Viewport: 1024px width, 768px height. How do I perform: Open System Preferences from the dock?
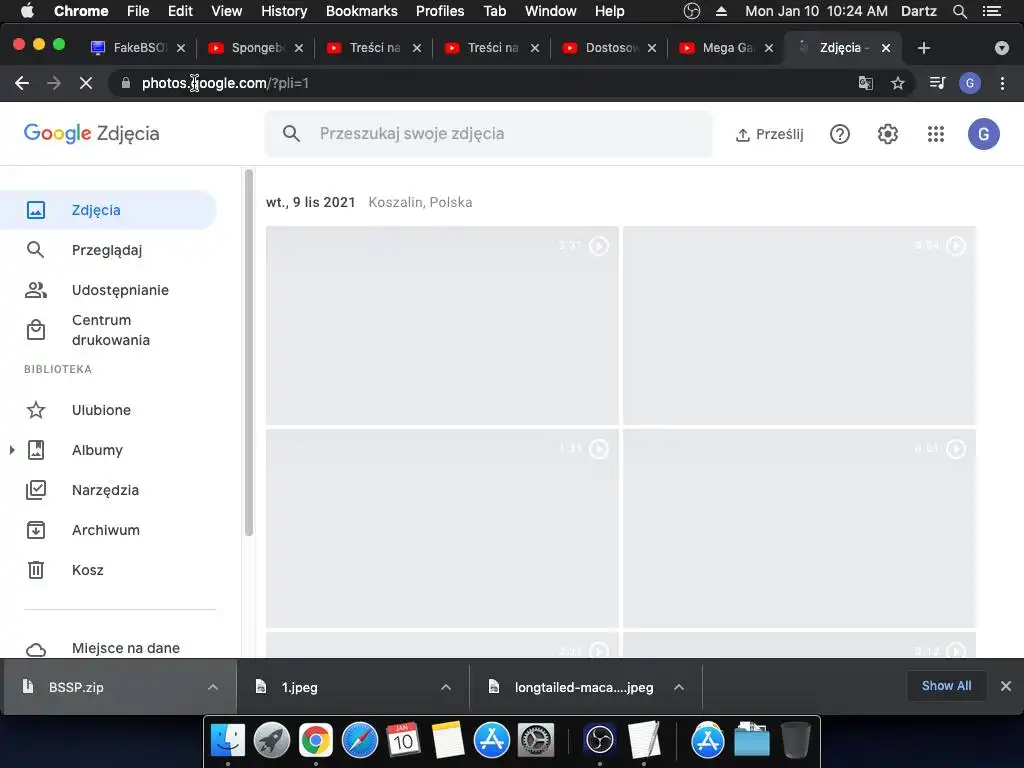point(536,741)
